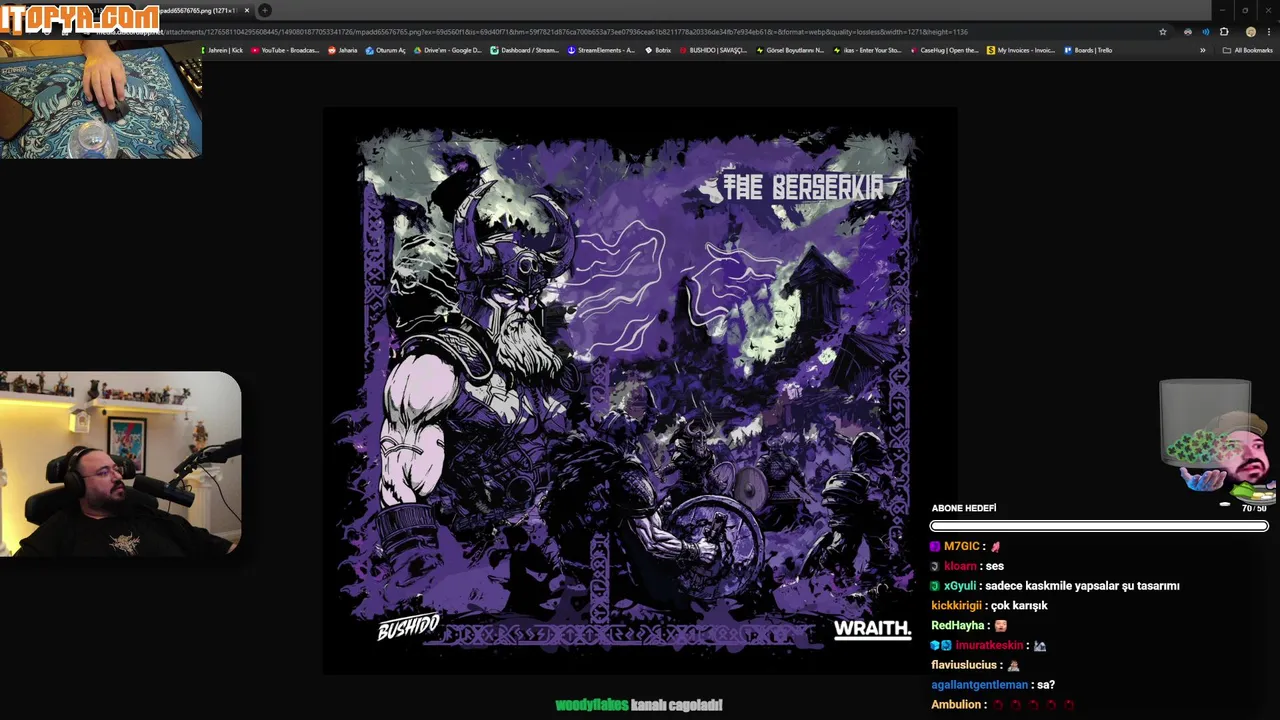Viewport: 1280px width, 720px height.
Task: Click the mousepad camera feed
Action: click(x=100, y=97)
